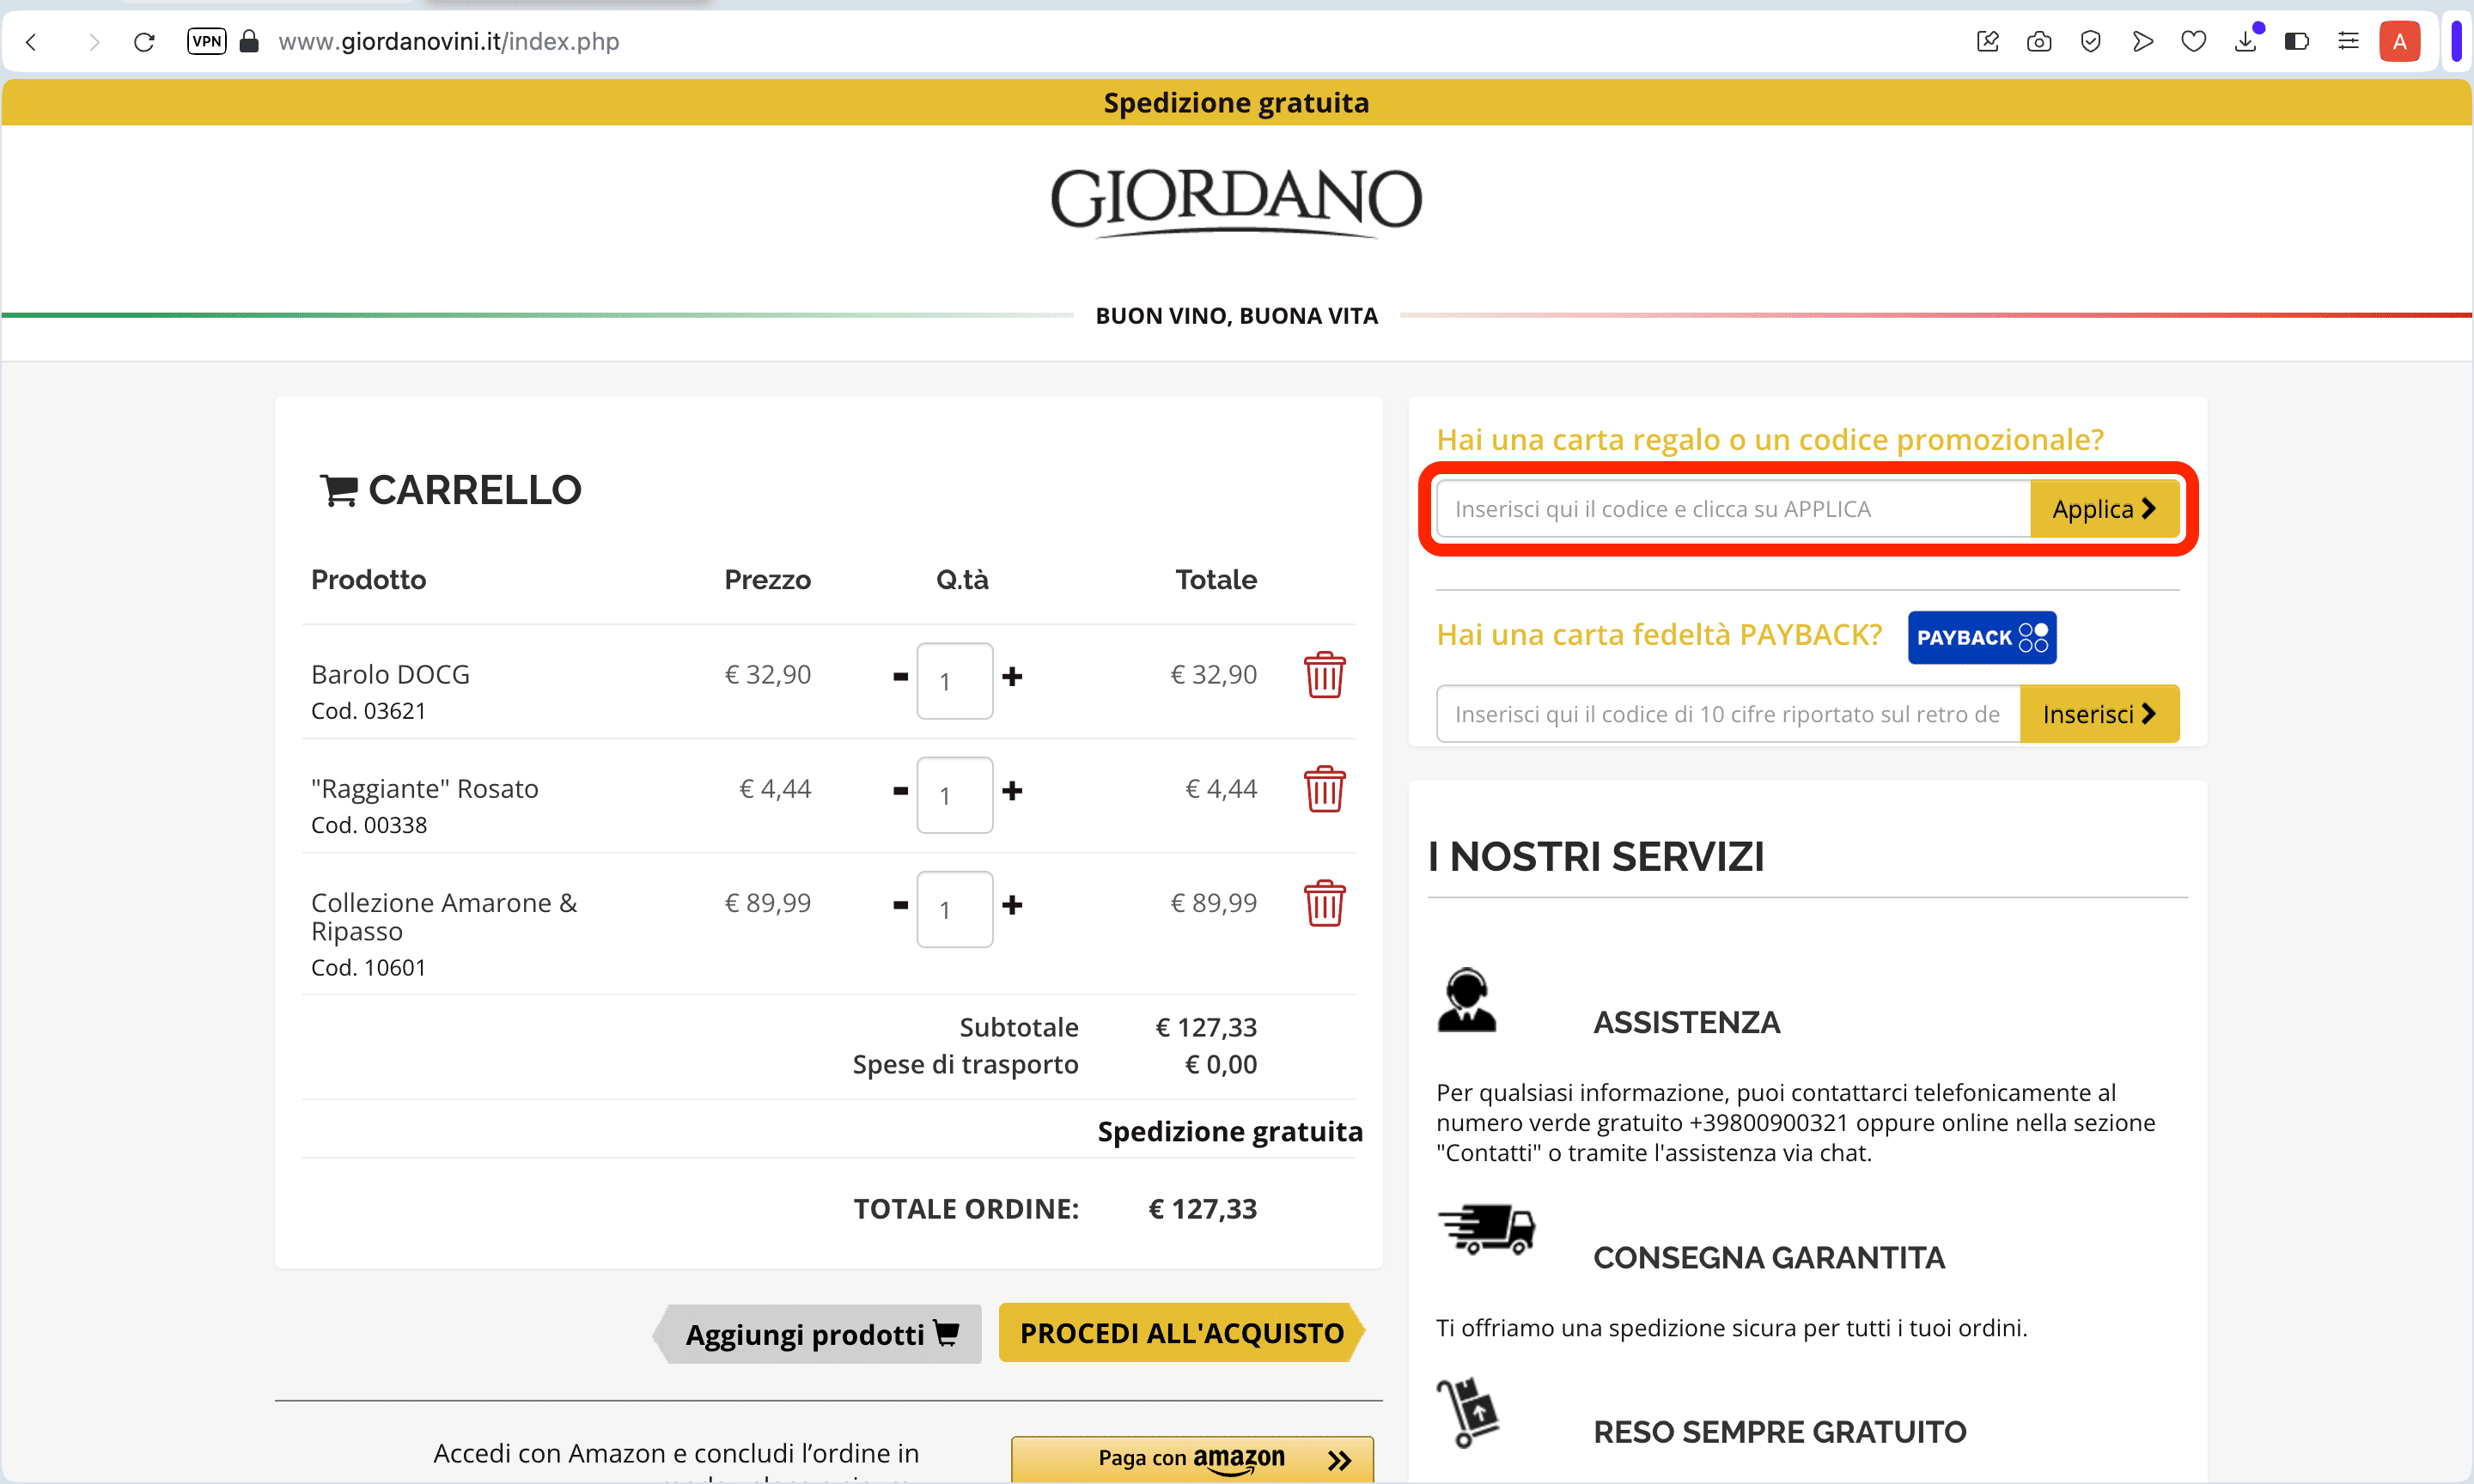Click the browser reload icon
The image size is (2474, 1484).
tap(144, 41)
